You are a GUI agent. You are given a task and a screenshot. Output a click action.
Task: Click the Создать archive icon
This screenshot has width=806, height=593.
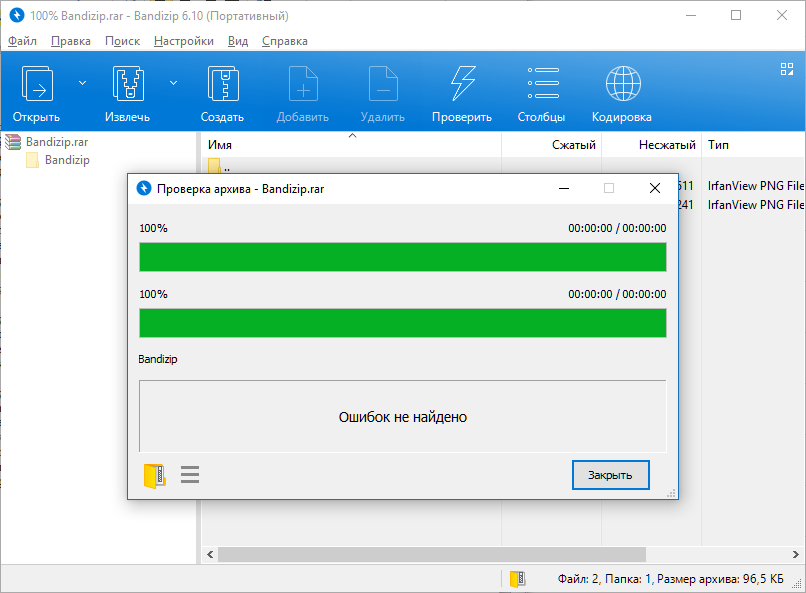tap(223, 83)
